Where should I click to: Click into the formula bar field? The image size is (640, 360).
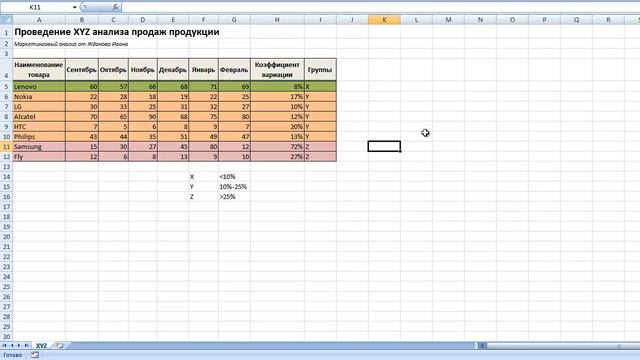[x=380, y=7]
